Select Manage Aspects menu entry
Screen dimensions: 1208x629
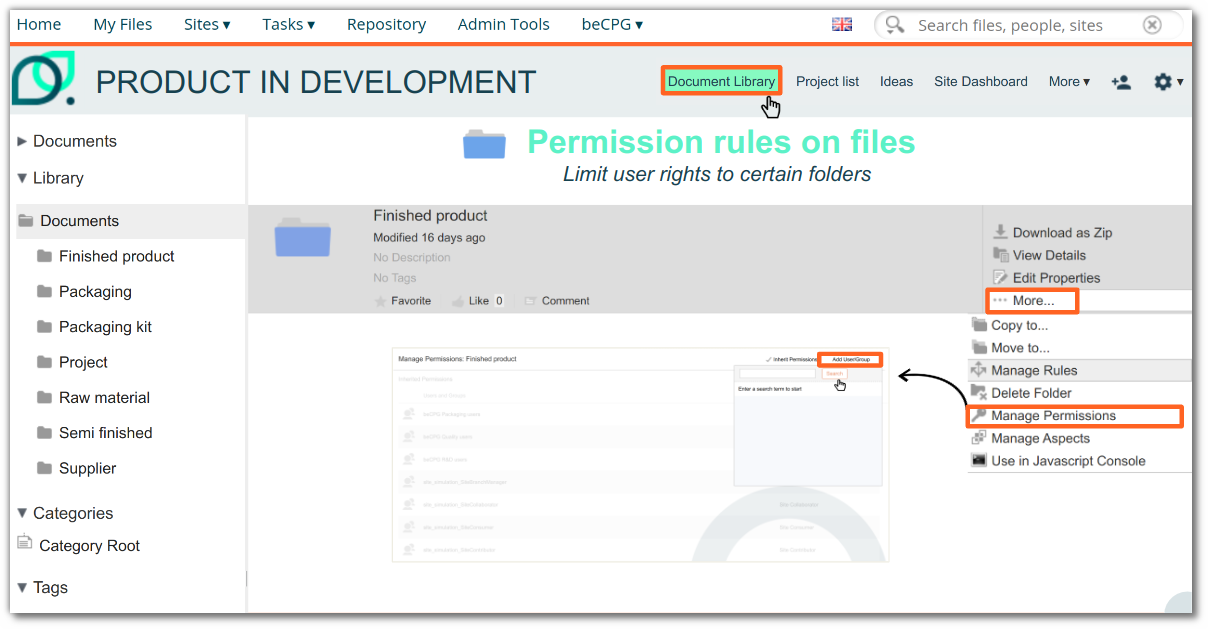(1040, 438)
